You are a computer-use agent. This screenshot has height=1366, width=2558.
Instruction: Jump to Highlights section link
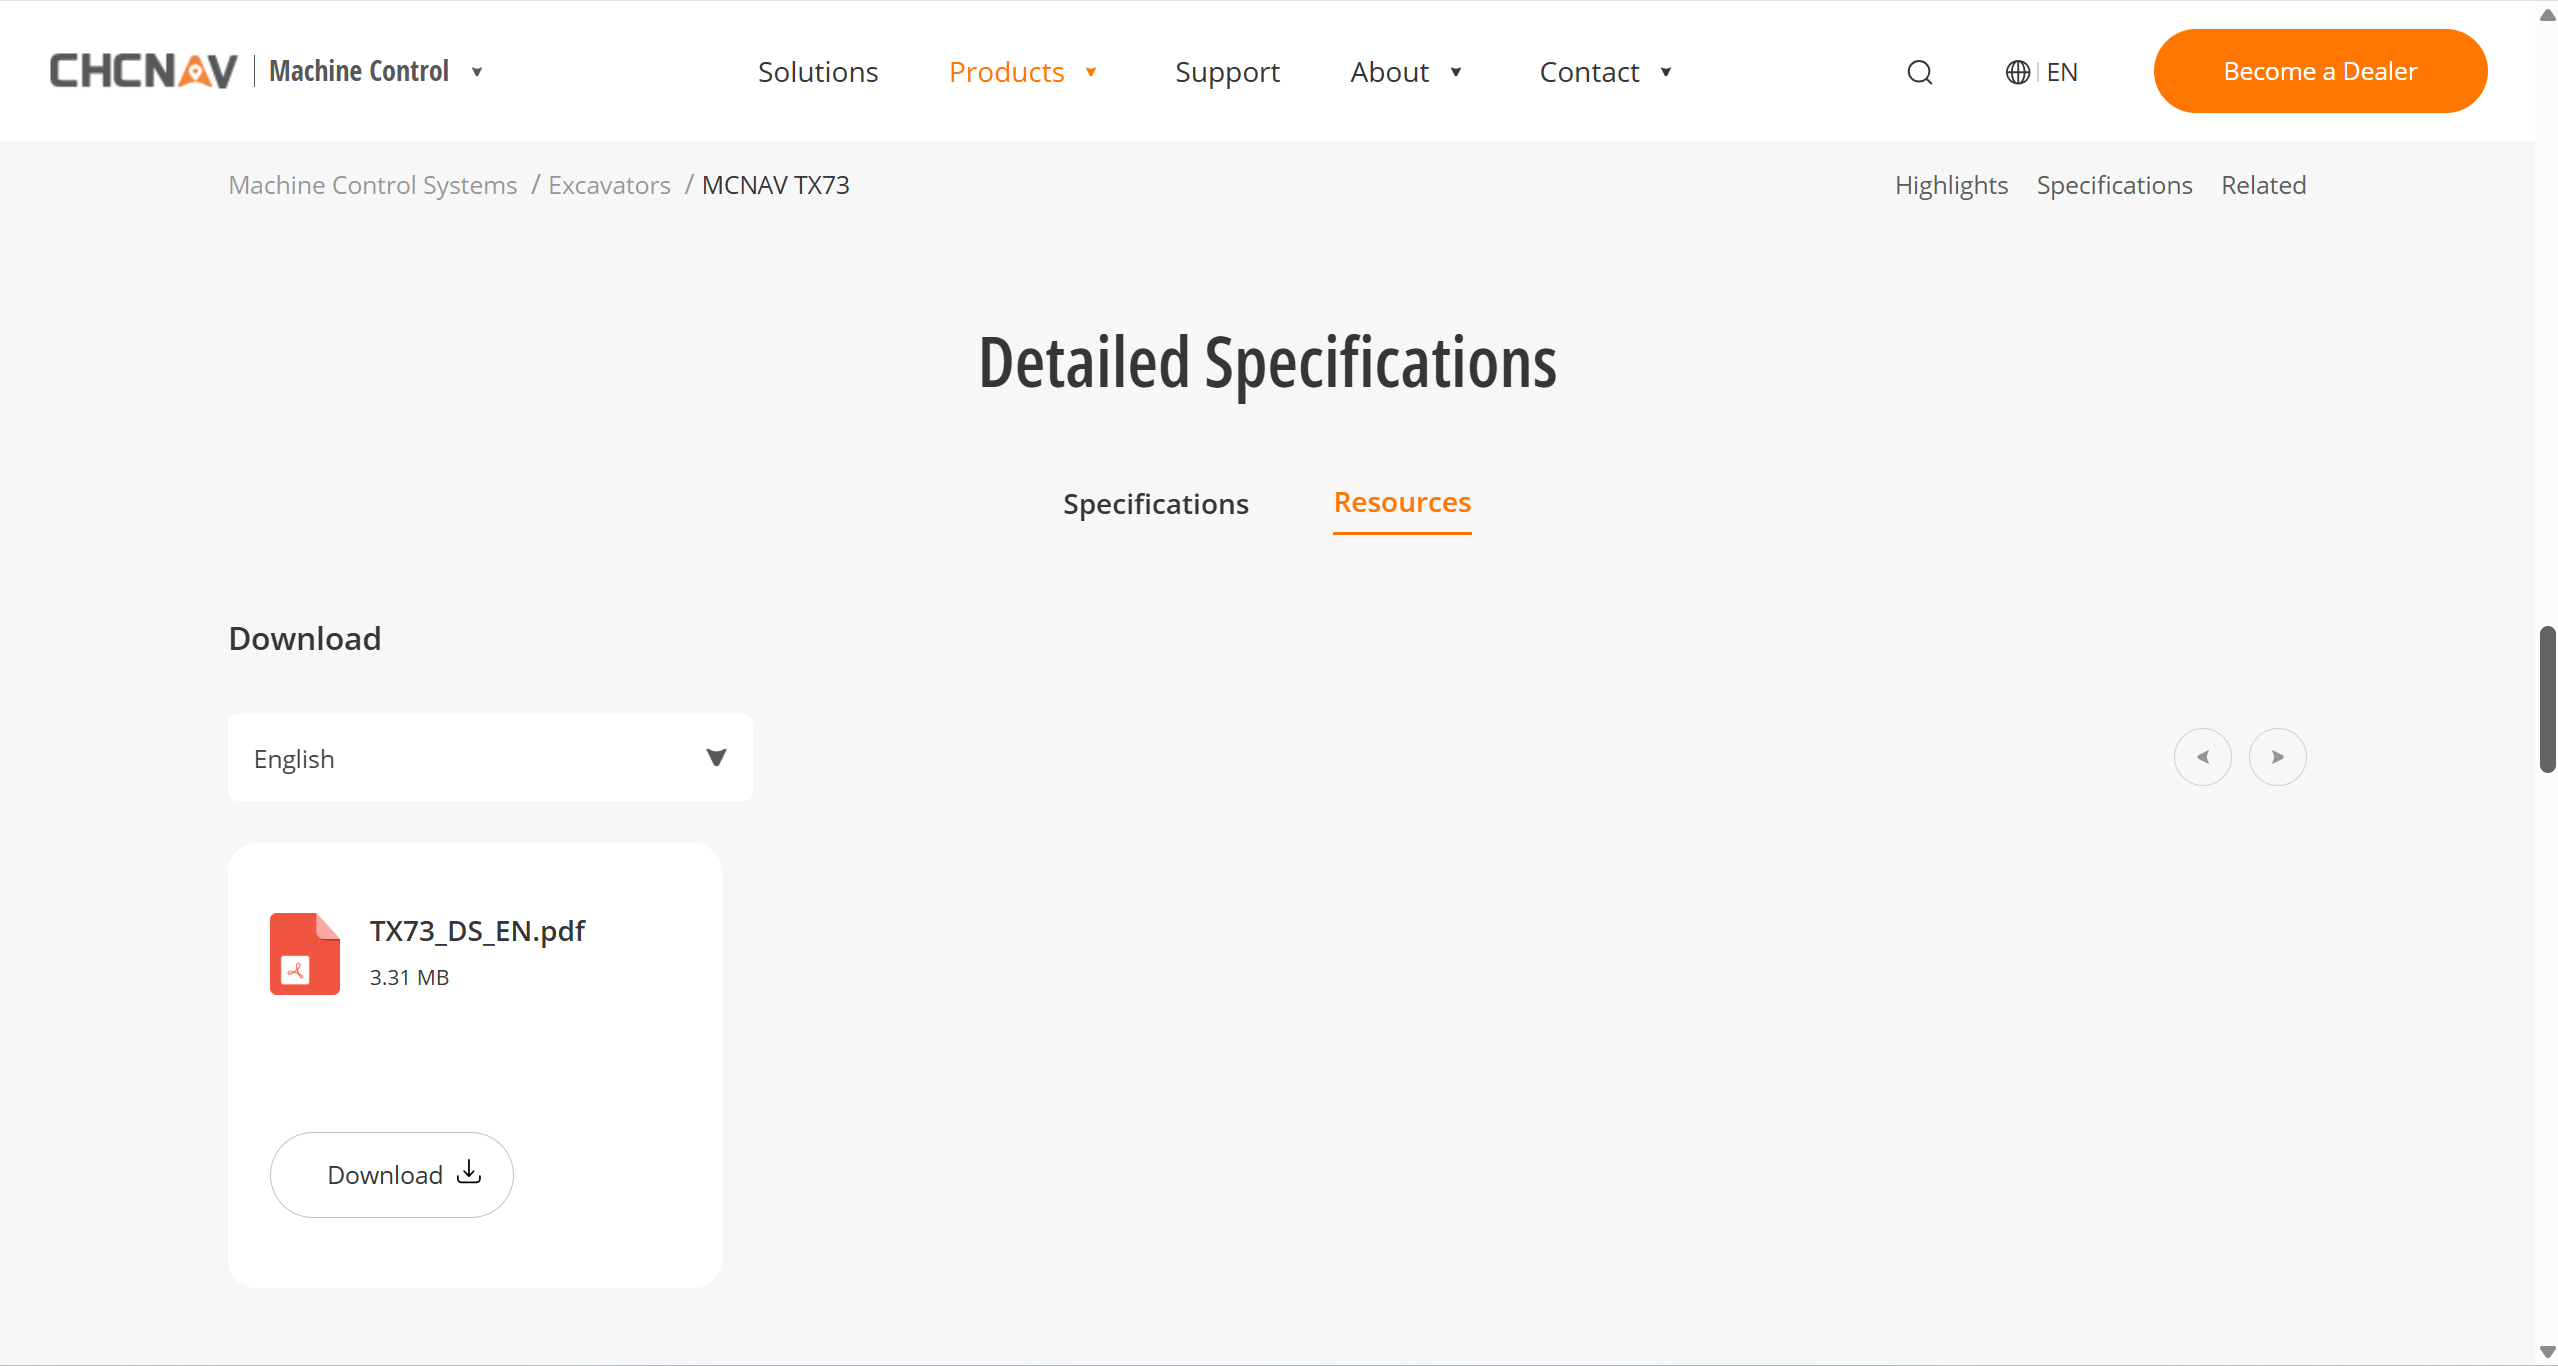tap(1950, 185)
